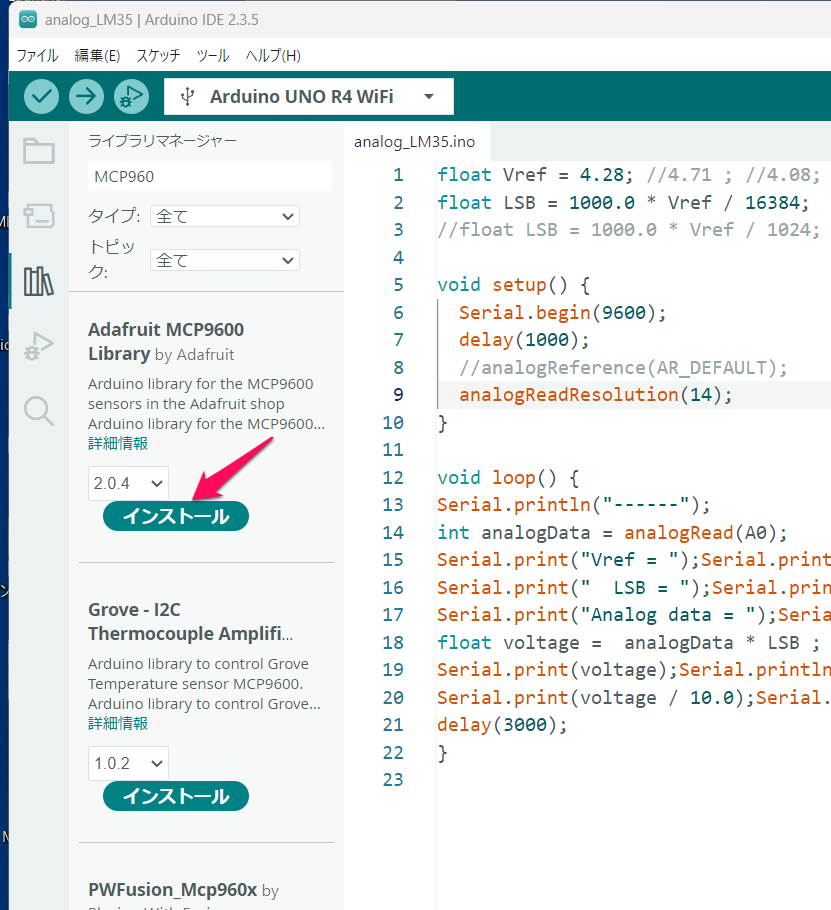
Task: Click the library search field containing MCP960
Action: point(209,176)
